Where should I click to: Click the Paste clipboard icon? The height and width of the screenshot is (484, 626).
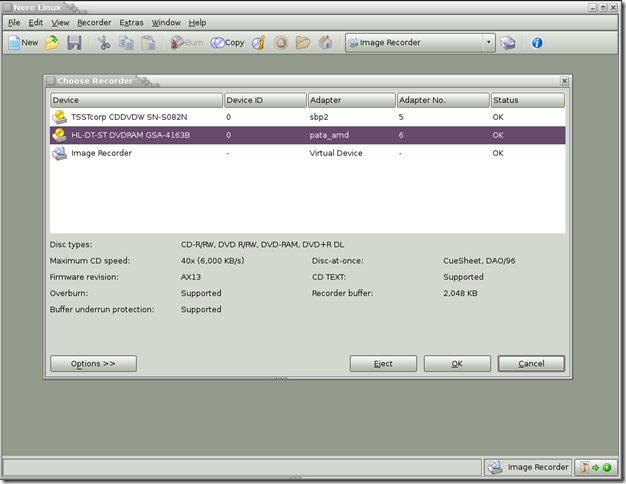148,42
